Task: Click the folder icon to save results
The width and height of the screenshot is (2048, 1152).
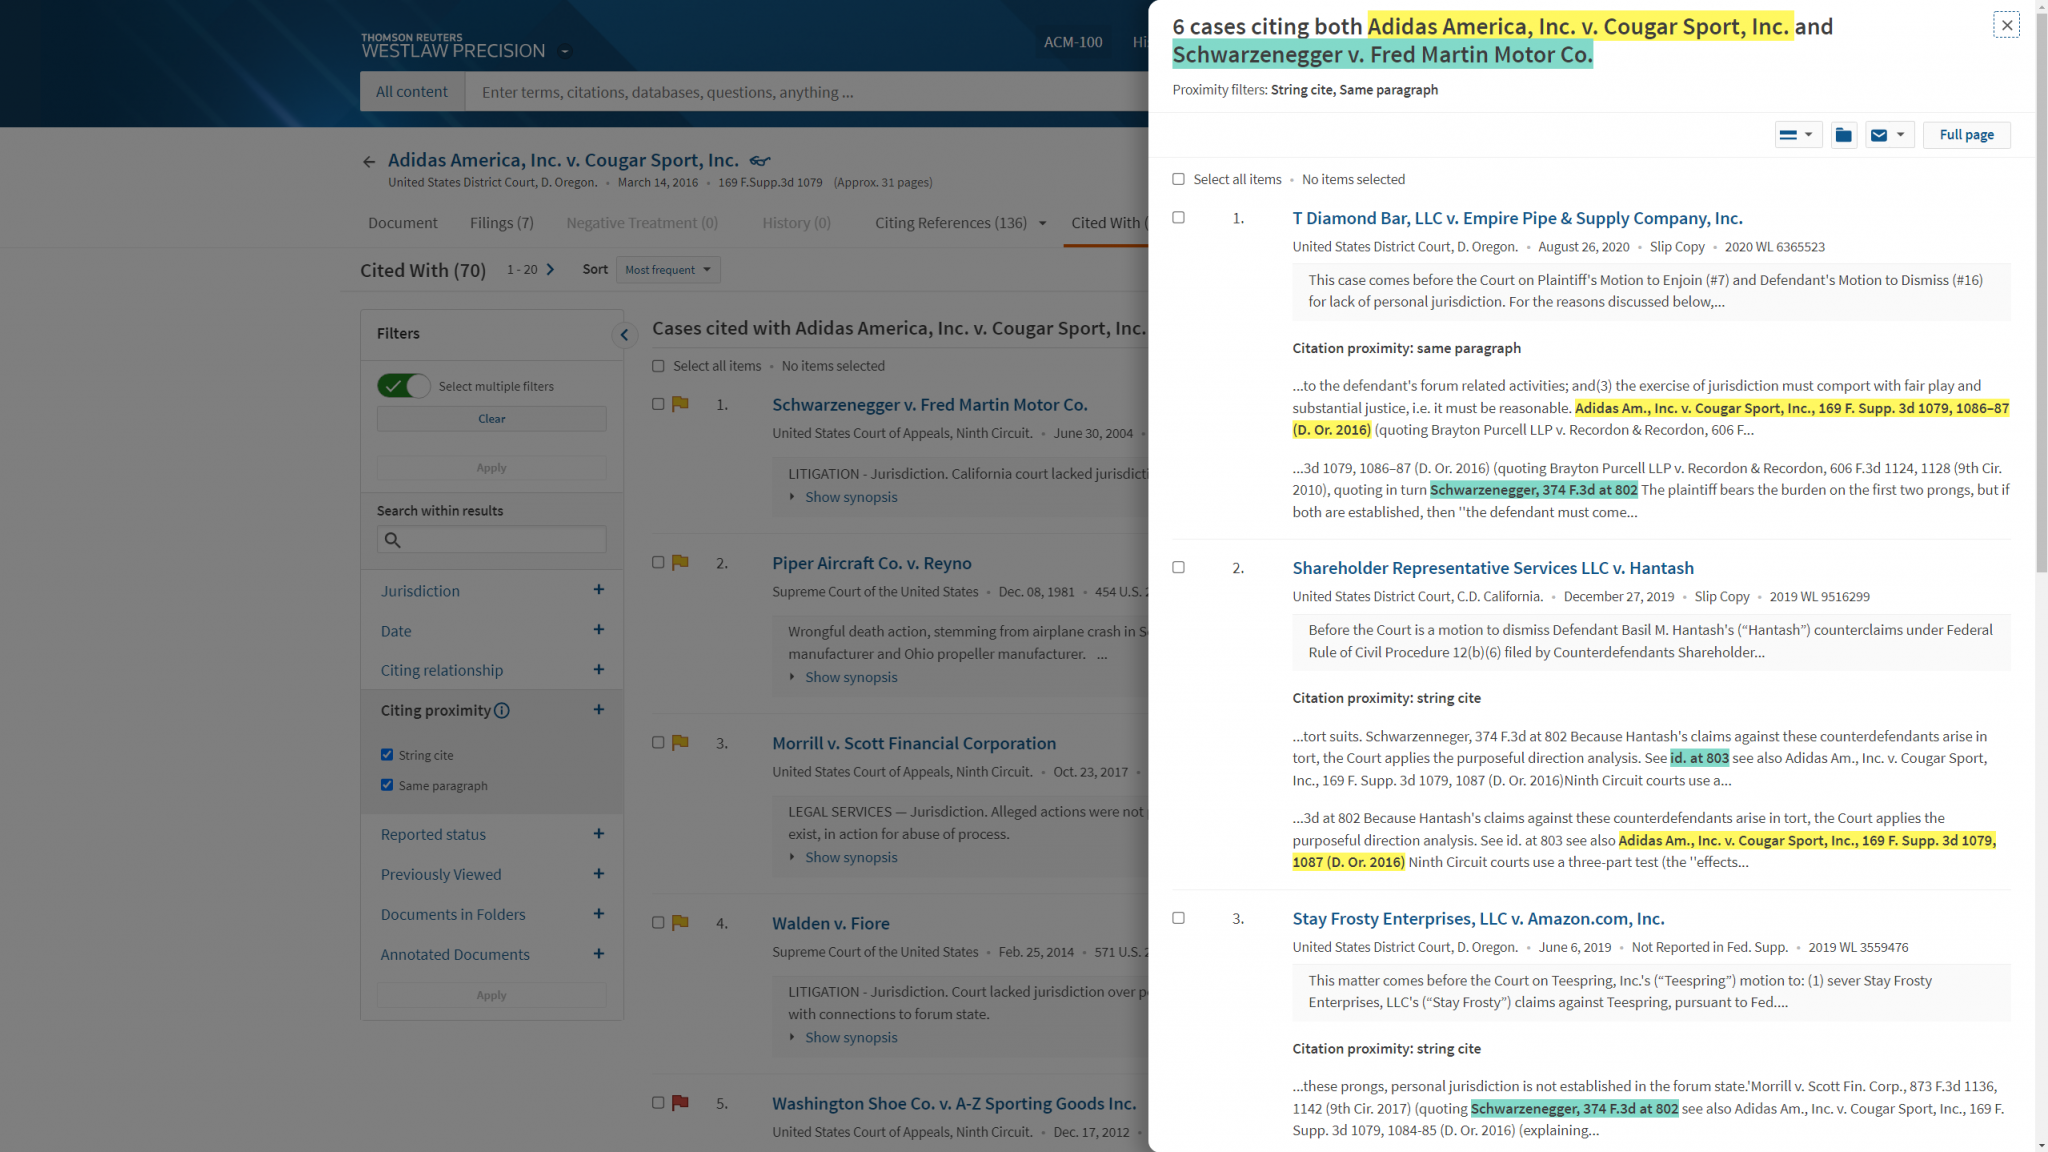Action: [x=1843, y=134]
